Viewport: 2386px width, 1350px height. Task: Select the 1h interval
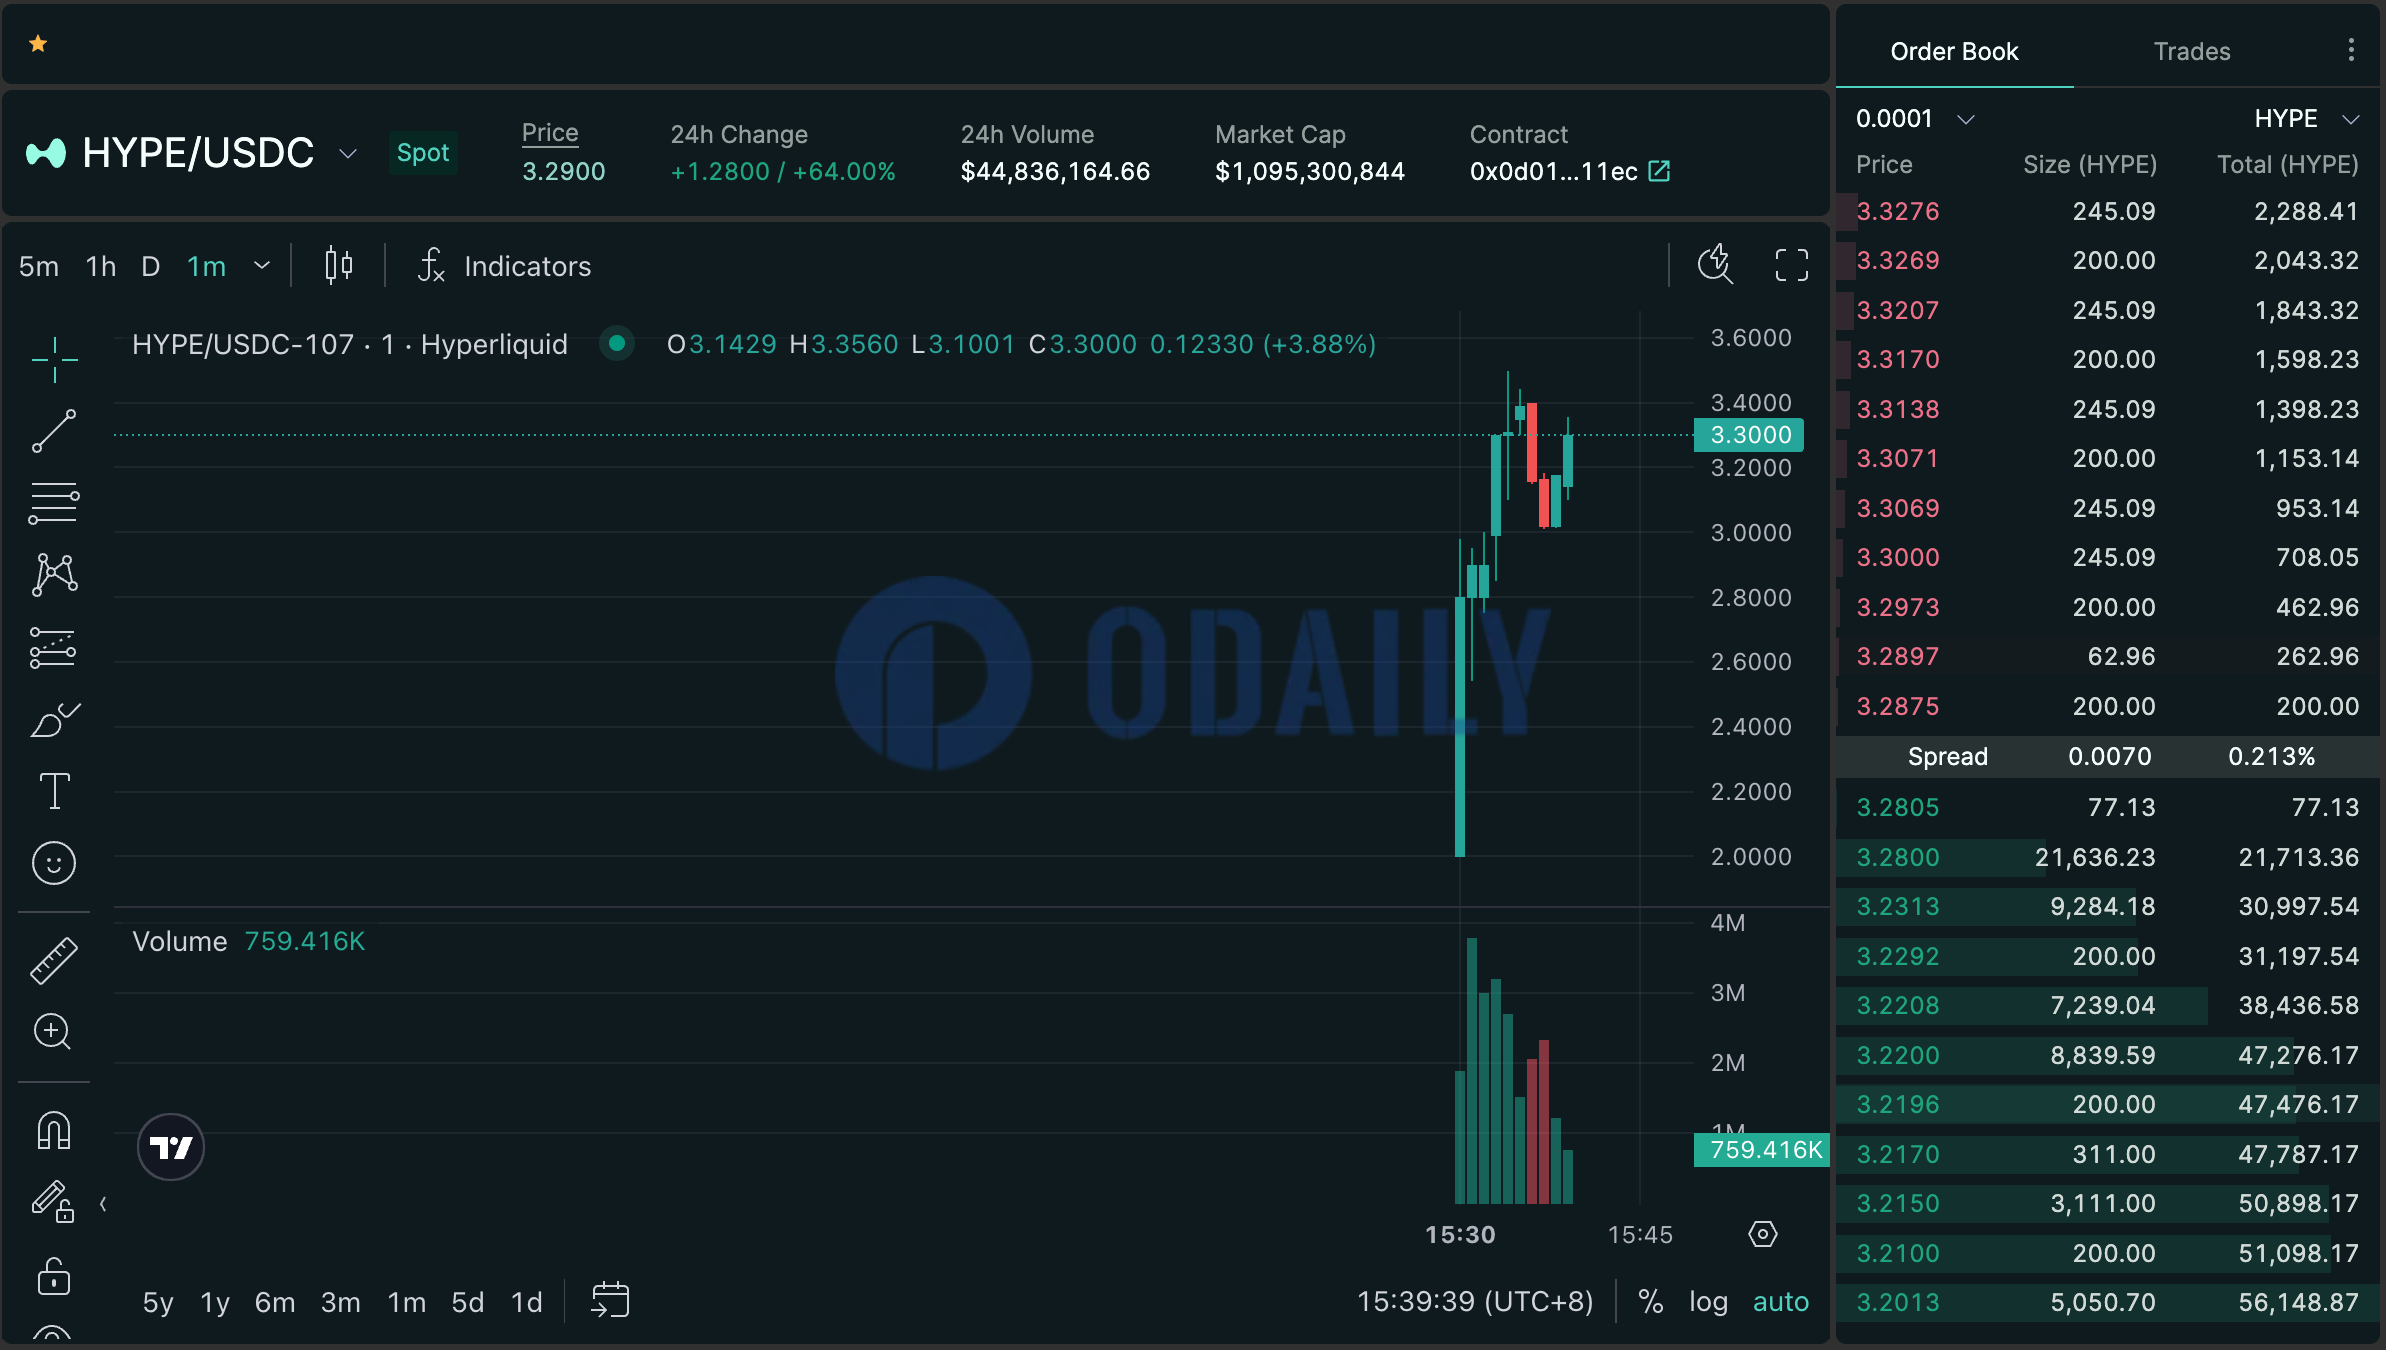tap(101, 266)
